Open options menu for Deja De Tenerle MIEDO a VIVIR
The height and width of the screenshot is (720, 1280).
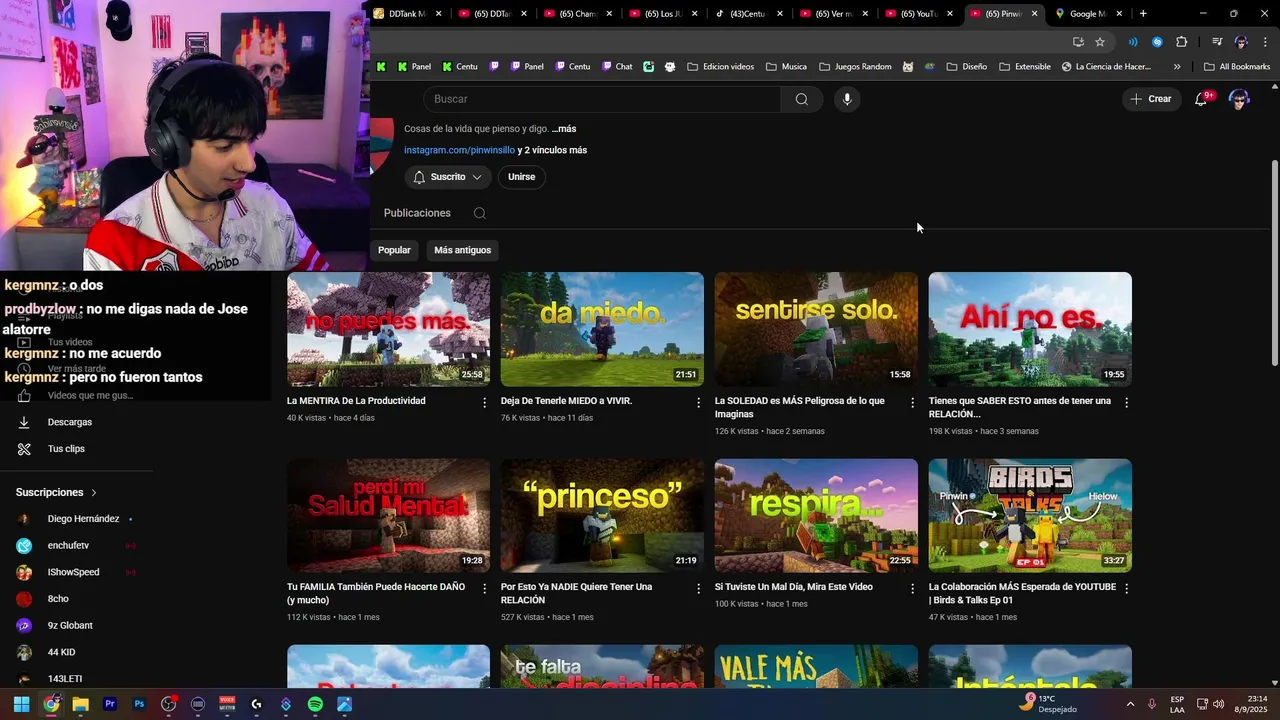699,403
